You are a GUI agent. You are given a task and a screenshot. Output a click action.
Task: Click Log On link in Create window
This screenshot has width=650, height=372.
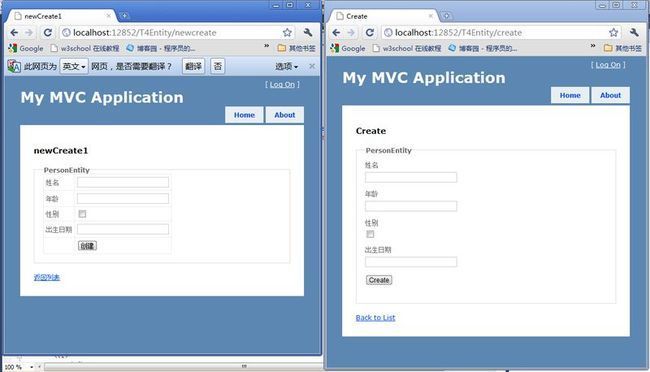point(608,65)
